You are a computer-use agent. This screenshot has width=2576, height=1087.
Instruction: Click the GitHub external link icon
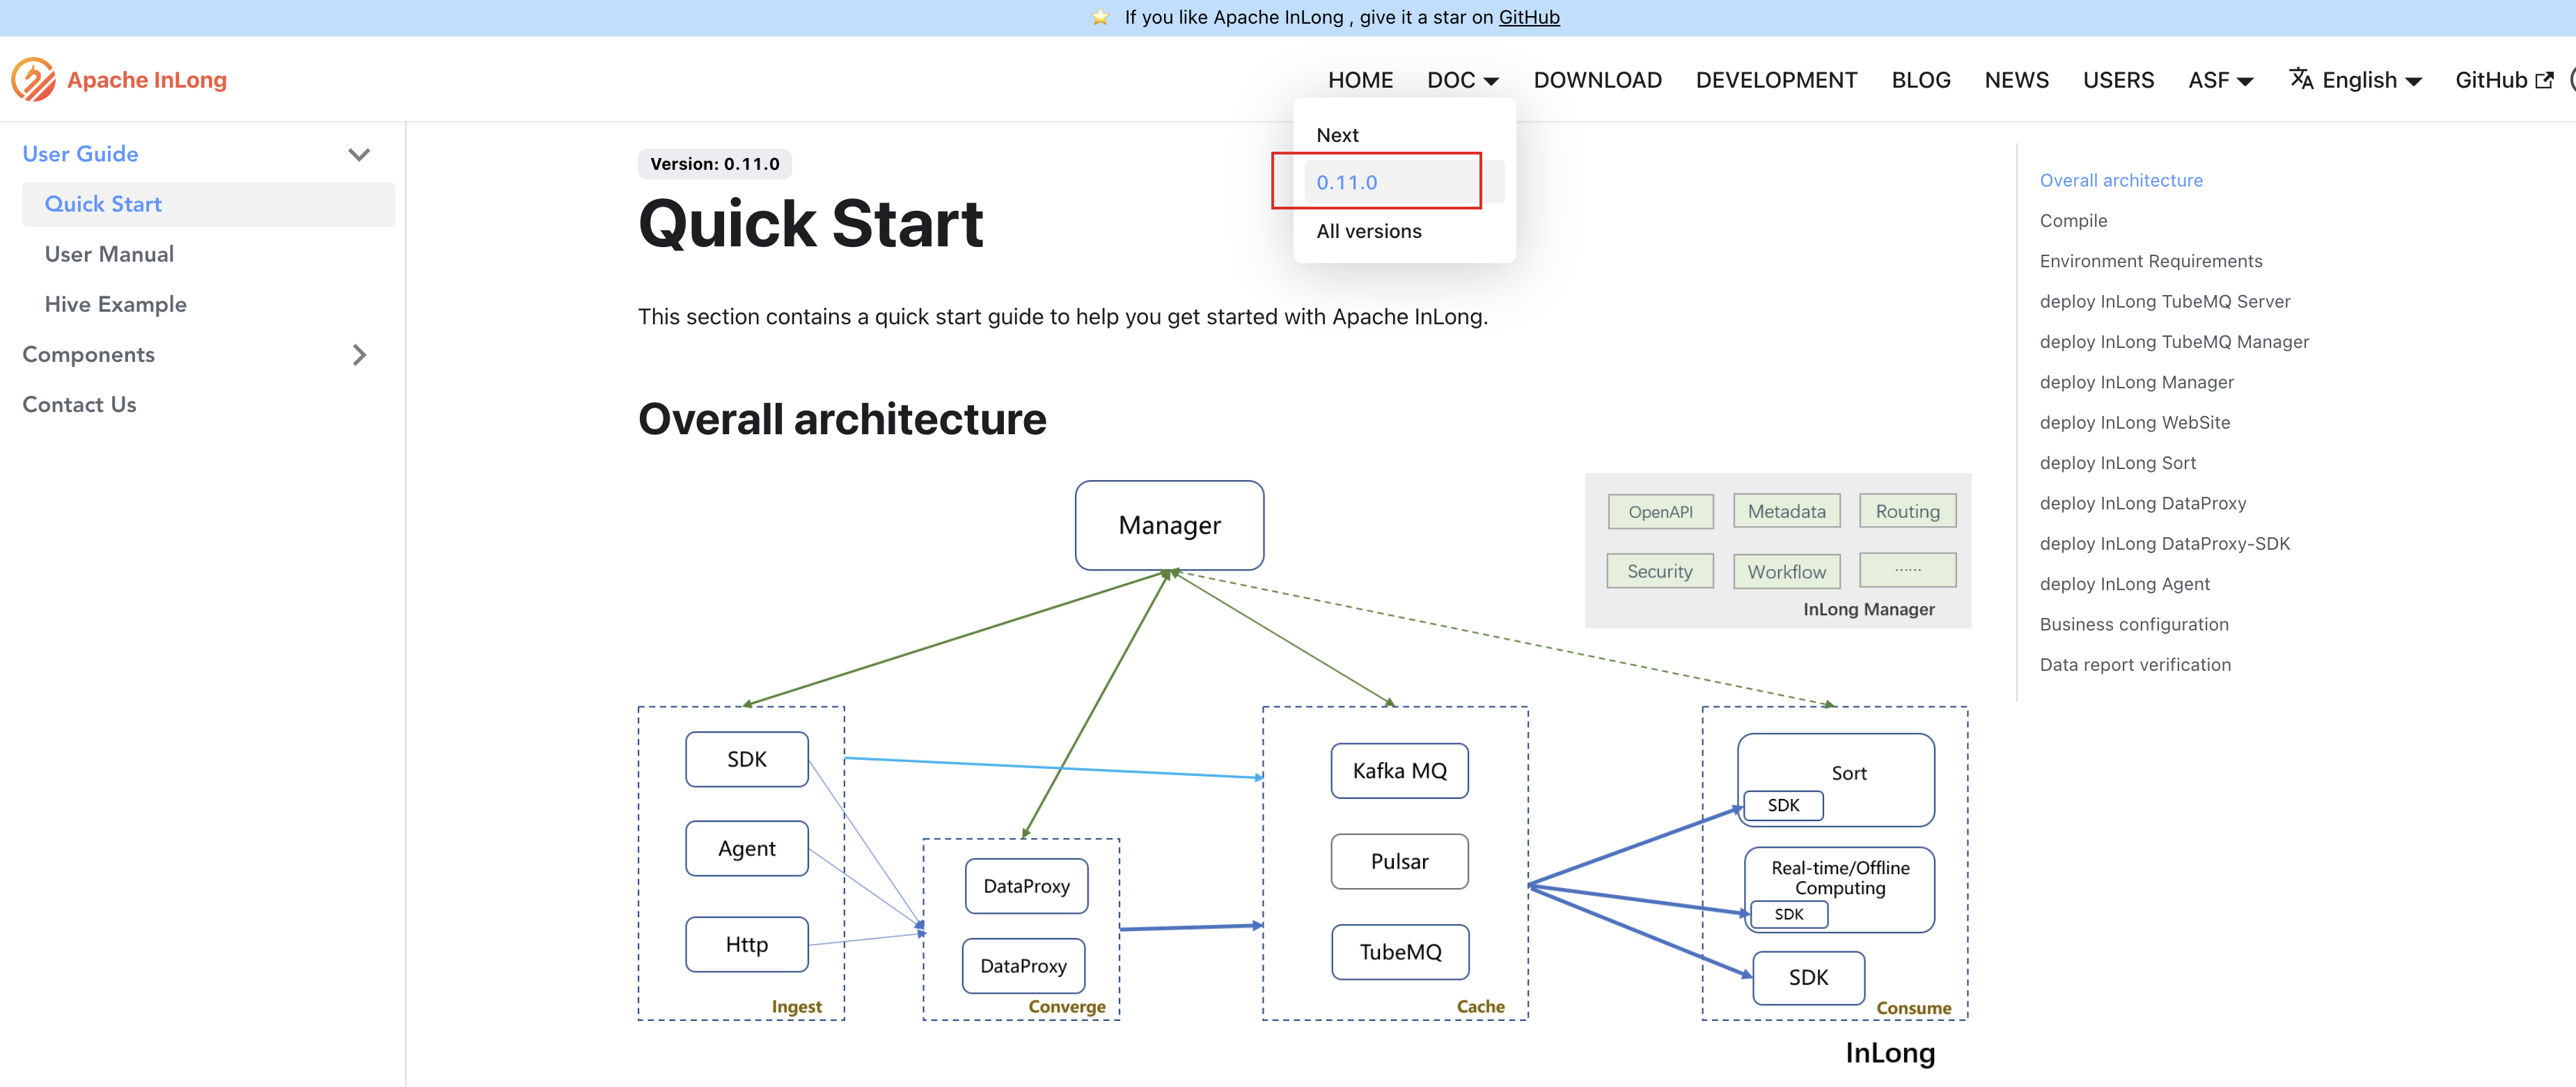[x=2545, y=80]
